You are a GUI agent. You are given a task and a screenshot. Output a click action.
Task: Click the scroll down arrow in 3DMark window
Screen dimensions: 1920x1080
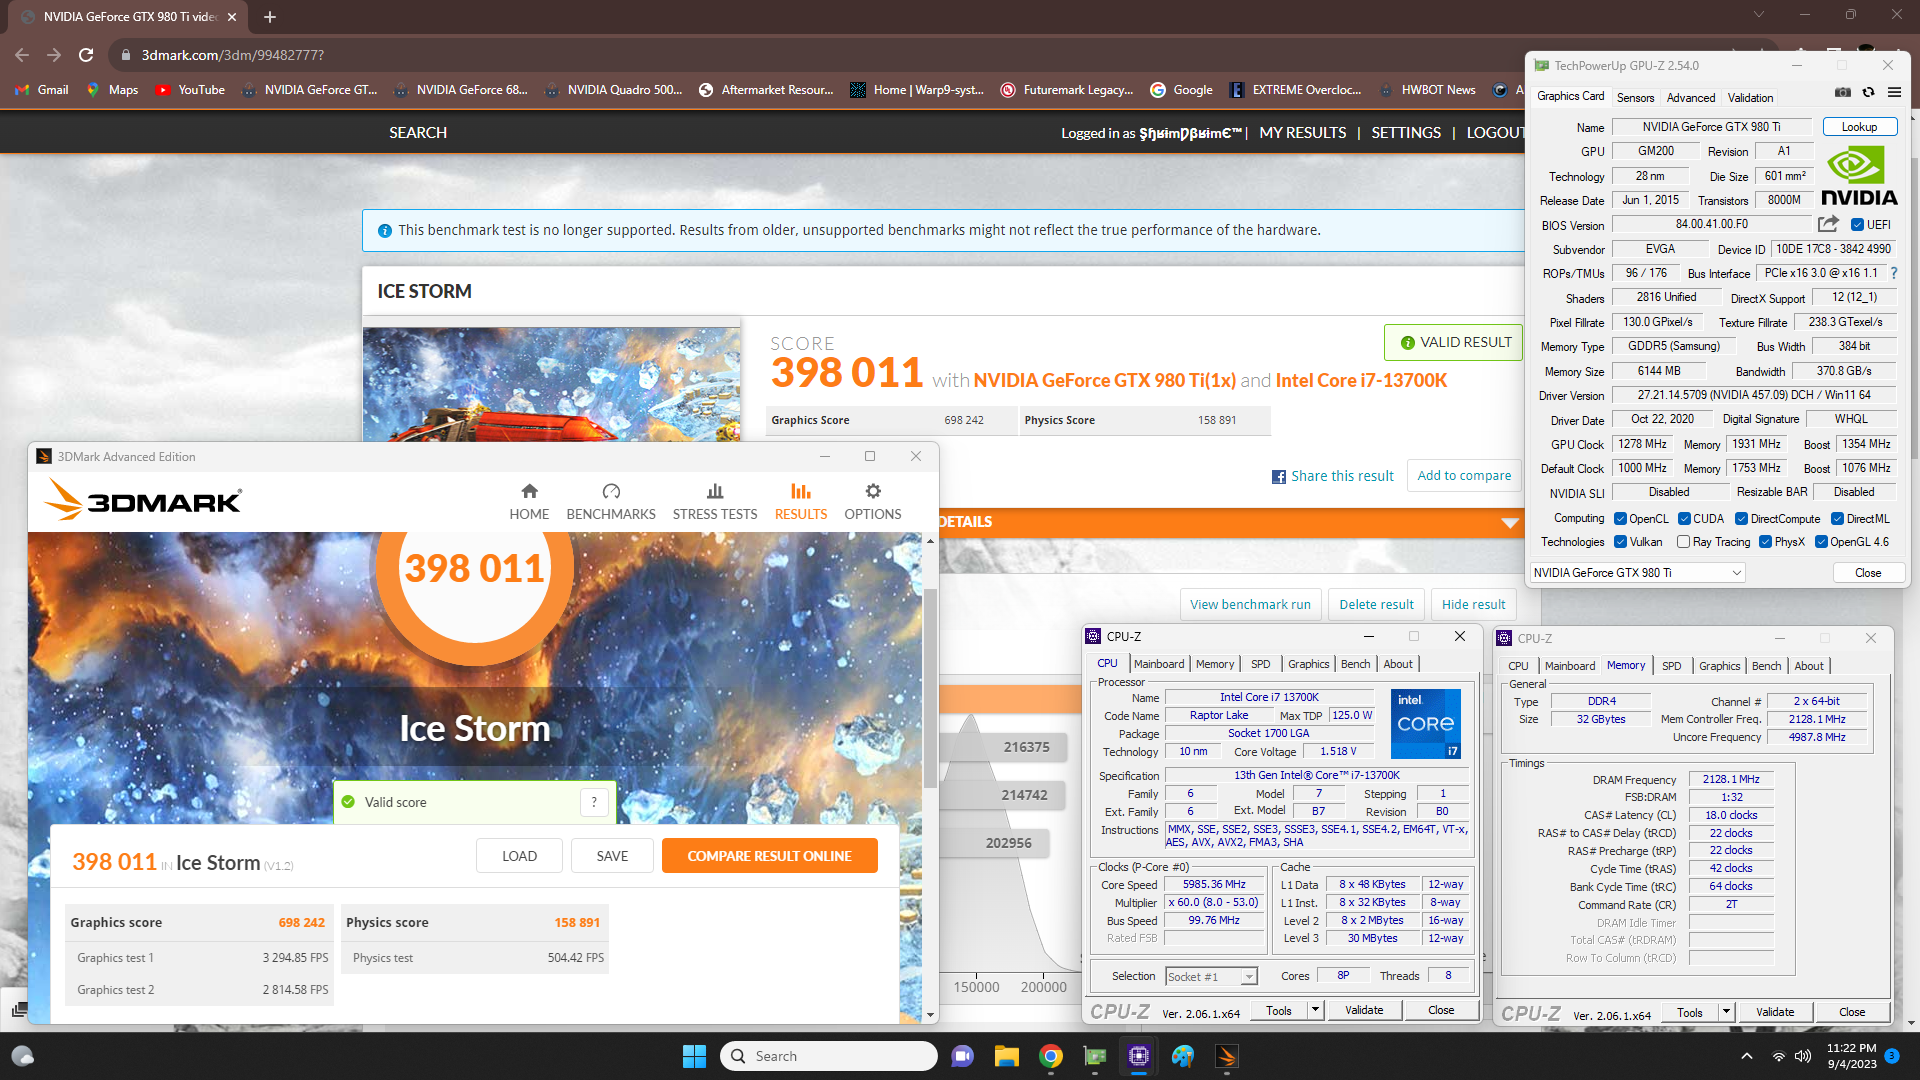pyautogui.click(x=930, y=1015)
